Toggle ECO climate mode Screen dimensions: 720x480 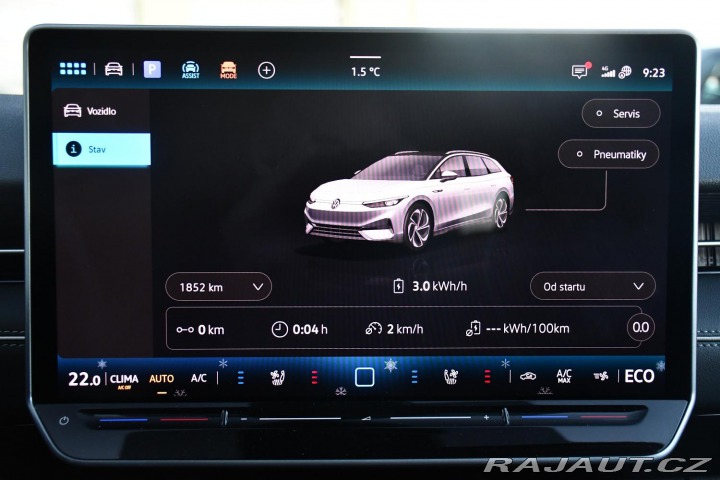click(639, 376)
